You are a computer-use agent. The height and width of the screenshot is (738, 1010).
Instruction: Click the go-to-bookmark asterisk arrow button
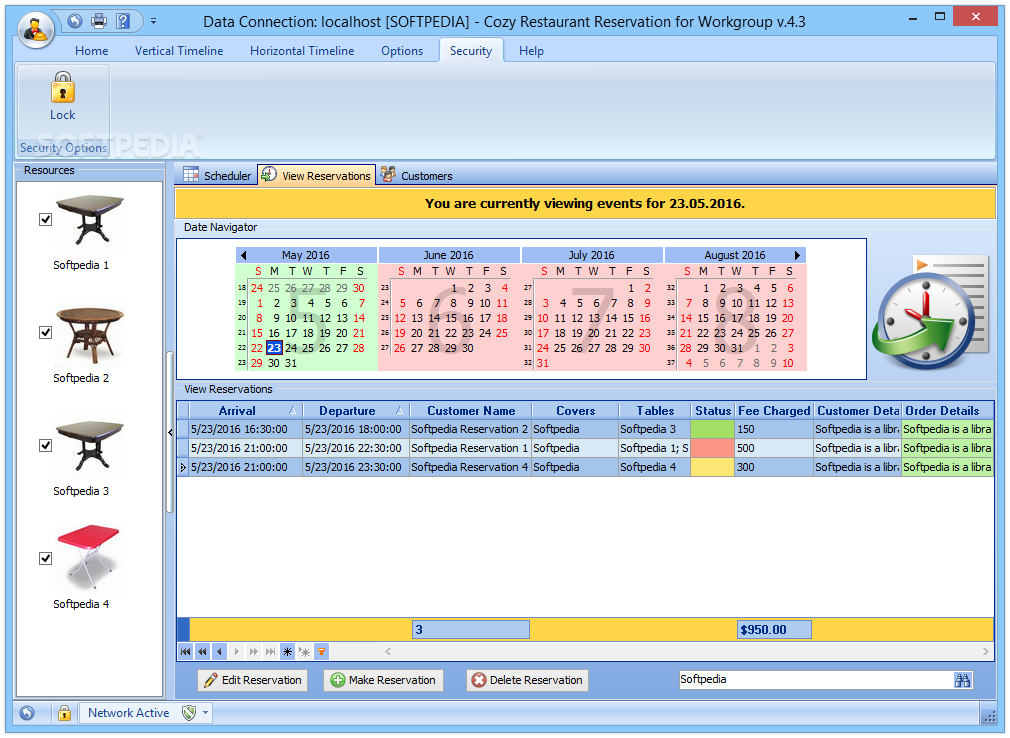pyautogui.click(x=304, y=652)
